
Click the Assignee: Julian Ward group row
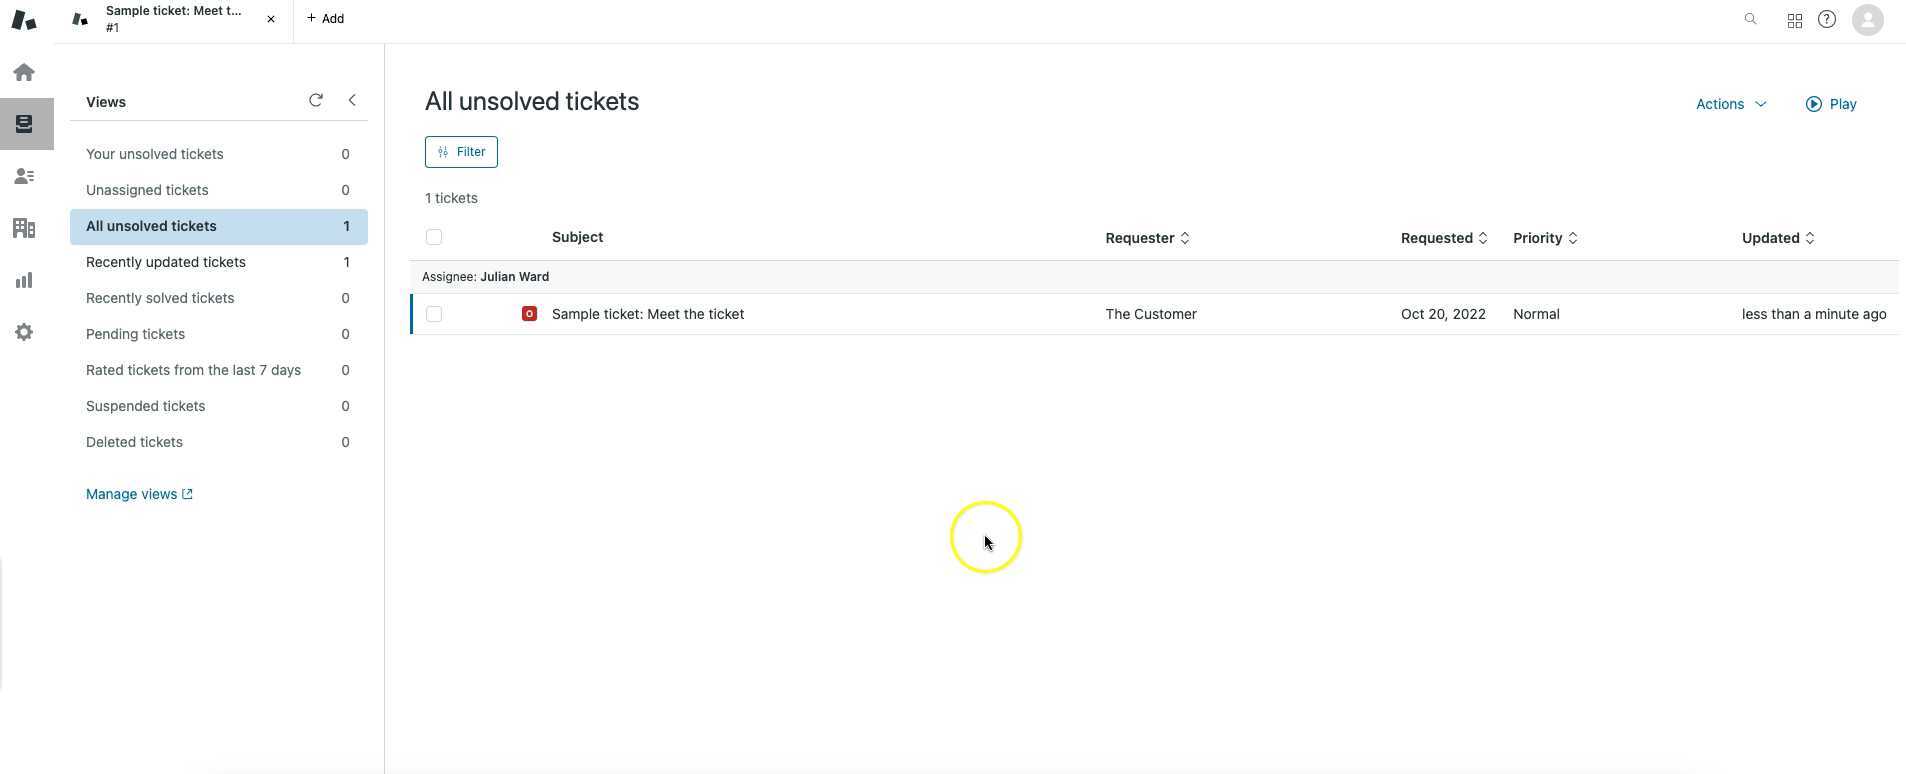coord(1154,277)
